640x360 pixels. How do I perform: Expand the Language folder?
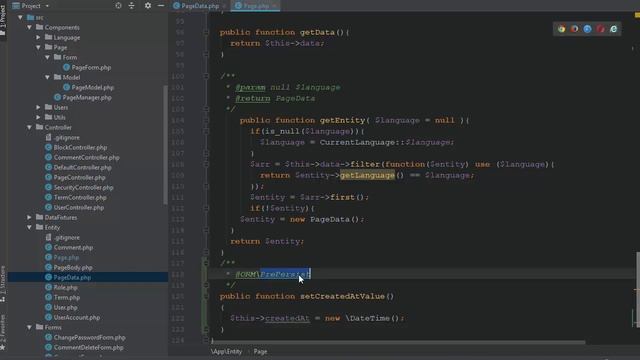pos(38,38)
